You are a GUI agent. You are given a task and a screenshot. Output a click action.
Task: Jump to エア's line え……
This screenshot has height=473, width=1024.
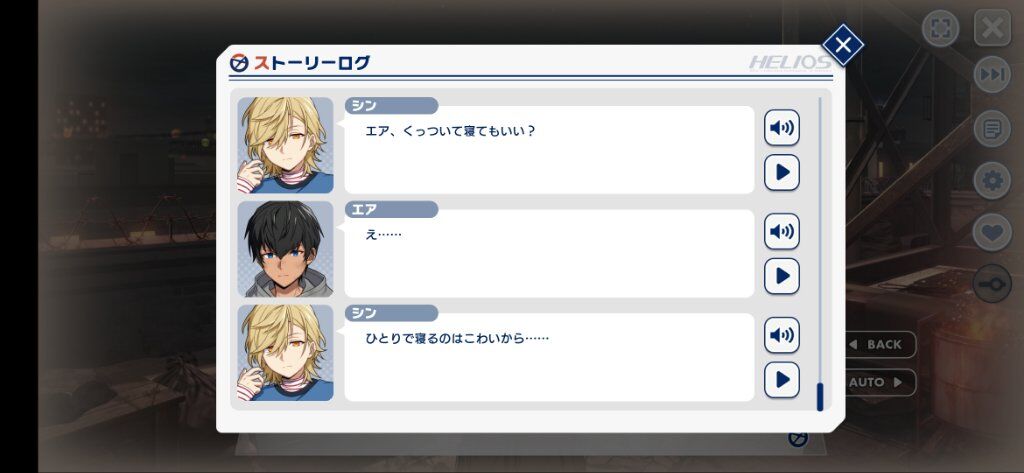tap(782, 276)
